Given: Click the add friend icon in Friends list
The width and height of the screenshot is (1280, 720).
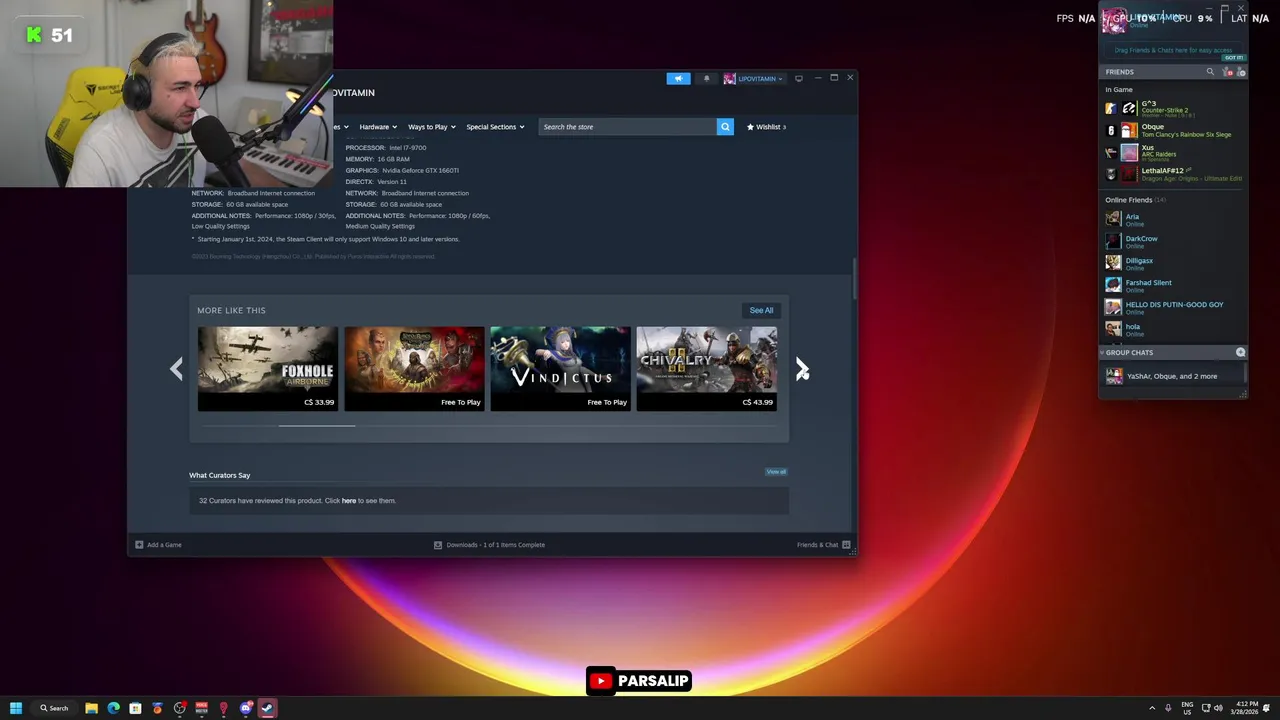Looking at the screenshot, I should click(1241, 72).
